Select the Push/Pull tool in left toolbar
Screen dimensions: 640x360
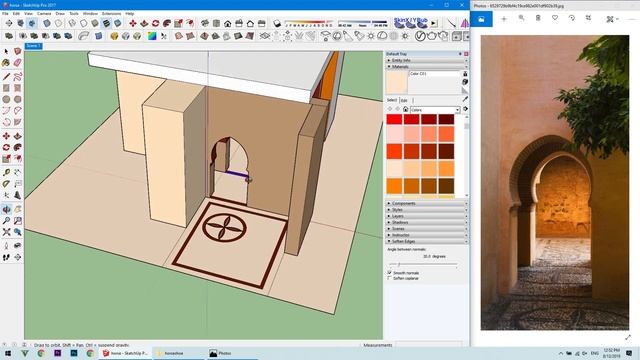point(17,136)
